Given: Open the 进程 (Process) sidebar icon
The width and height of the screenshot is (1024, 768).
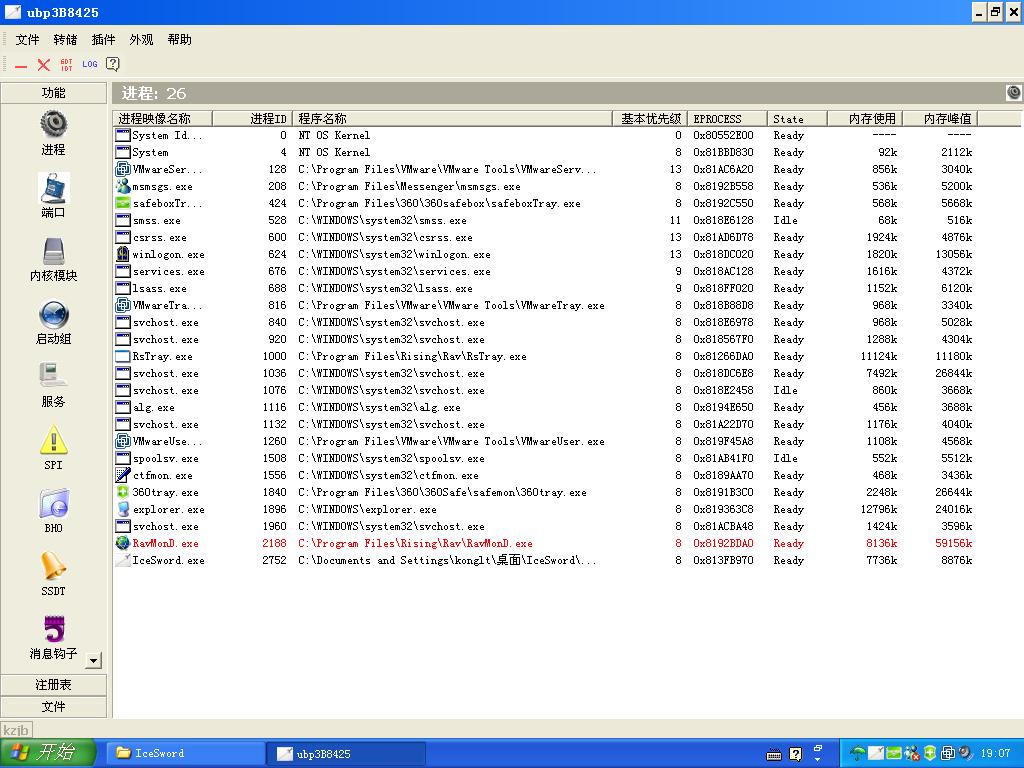Looking at the screenshot, I should click(54, 123).
